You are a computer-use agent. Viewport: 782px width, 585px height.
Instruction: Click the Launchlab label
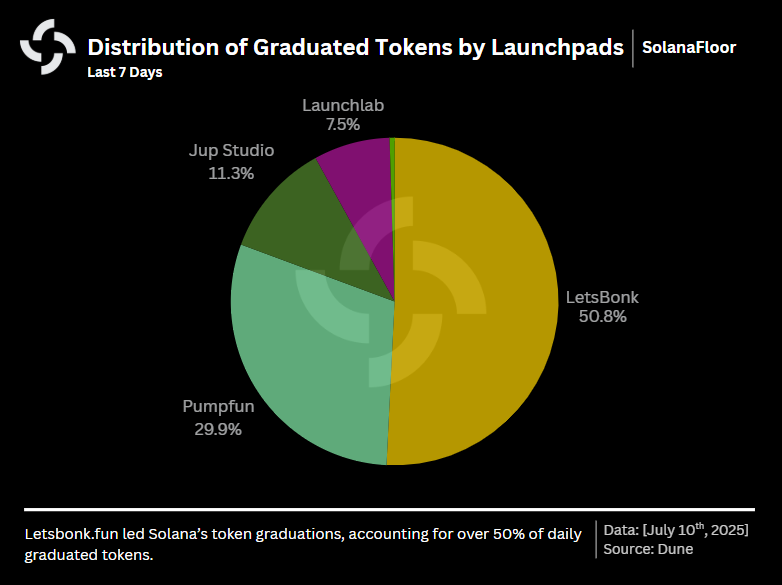[343, 105]
